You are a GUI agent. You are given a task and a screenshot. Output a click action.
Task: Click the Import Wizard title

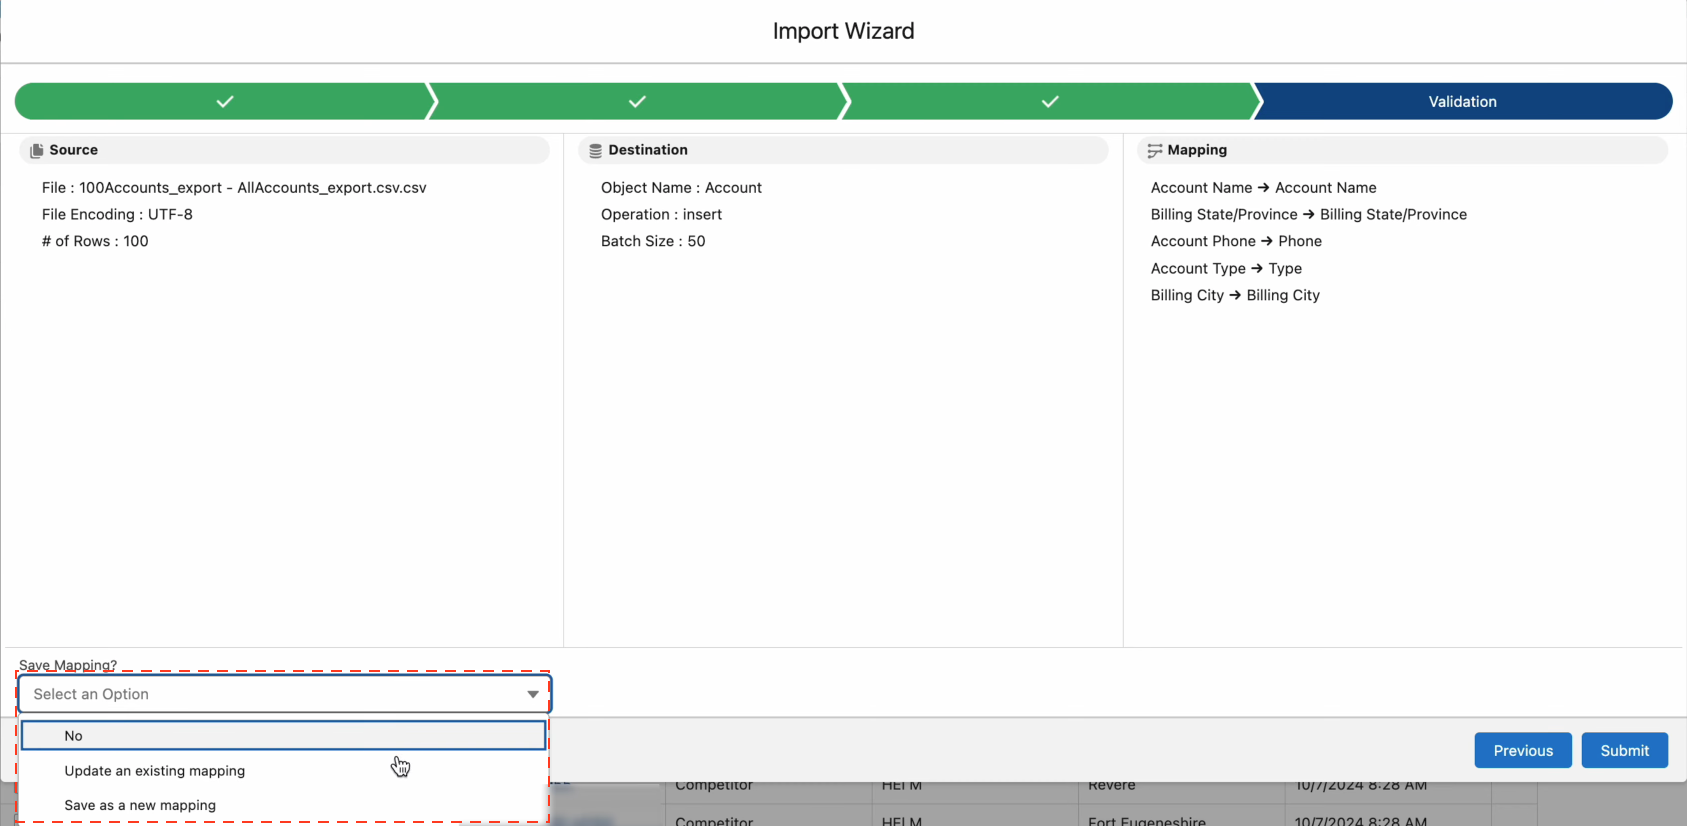pos(843,31)
